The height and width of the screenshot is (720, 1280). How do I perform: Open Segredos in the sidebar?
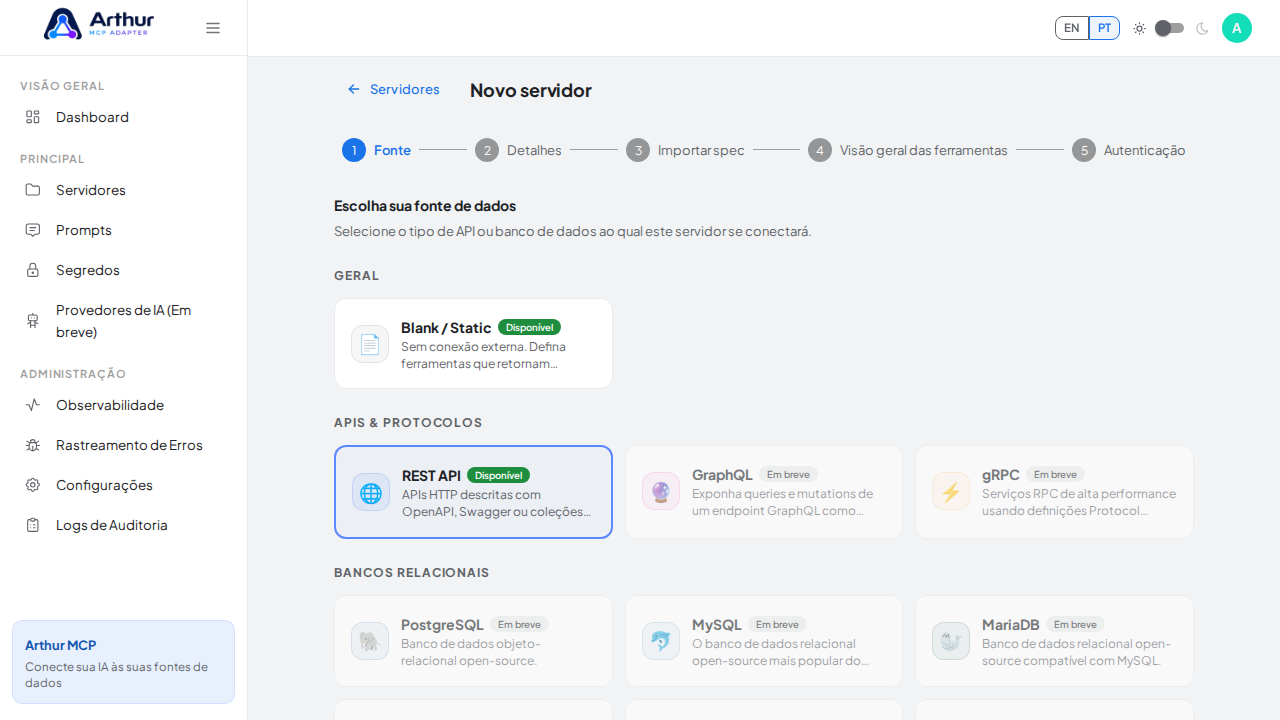click(123, 270)
